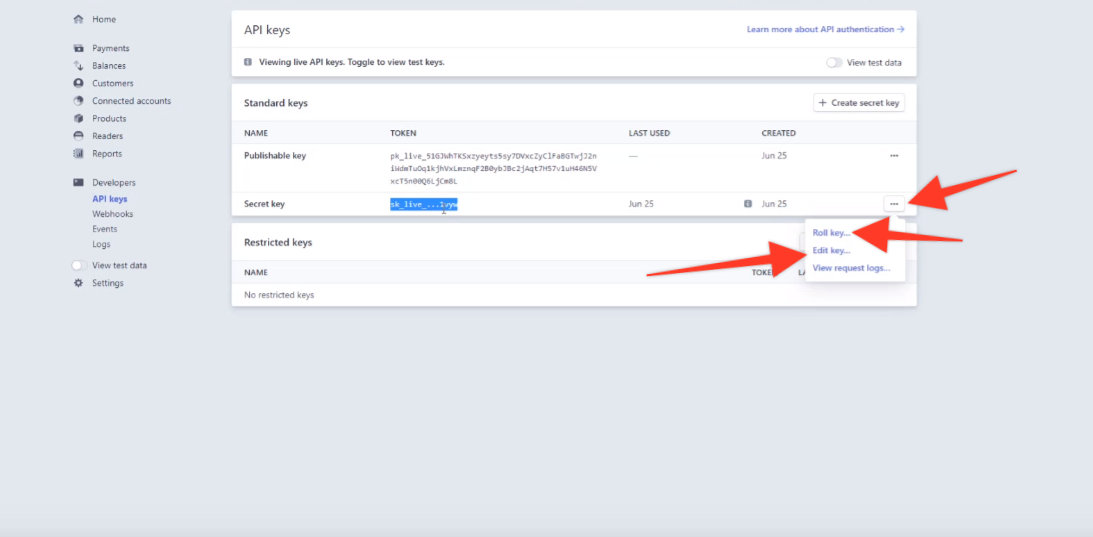Click the Publishable key name cell

coord(275,156)
